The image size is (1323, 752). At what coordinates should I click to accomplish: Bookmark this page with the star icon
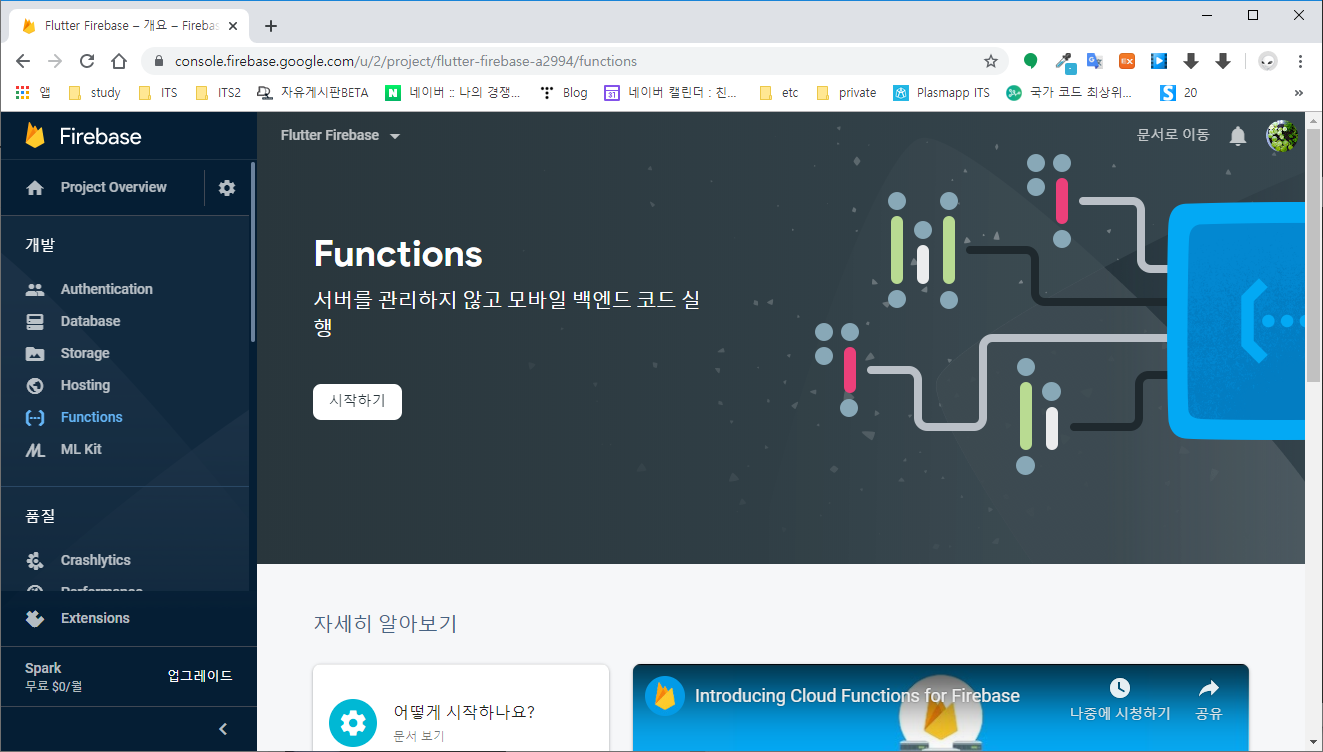point(991,61)
